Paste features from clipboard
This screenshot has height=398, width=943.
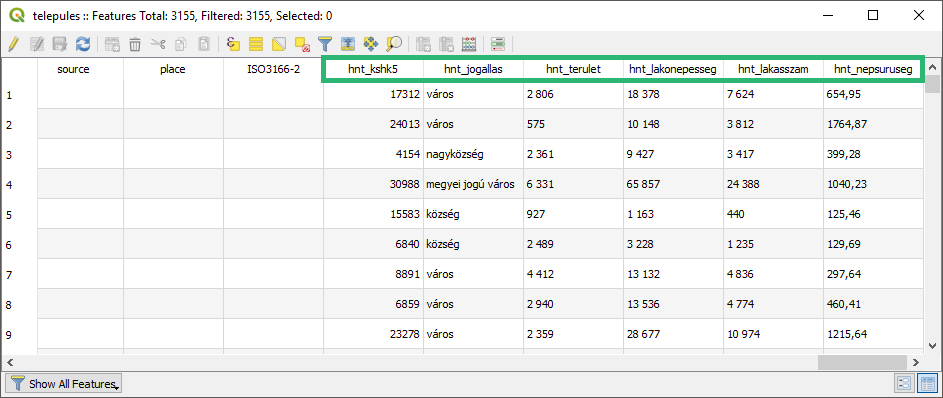click(x=204, y=43)
